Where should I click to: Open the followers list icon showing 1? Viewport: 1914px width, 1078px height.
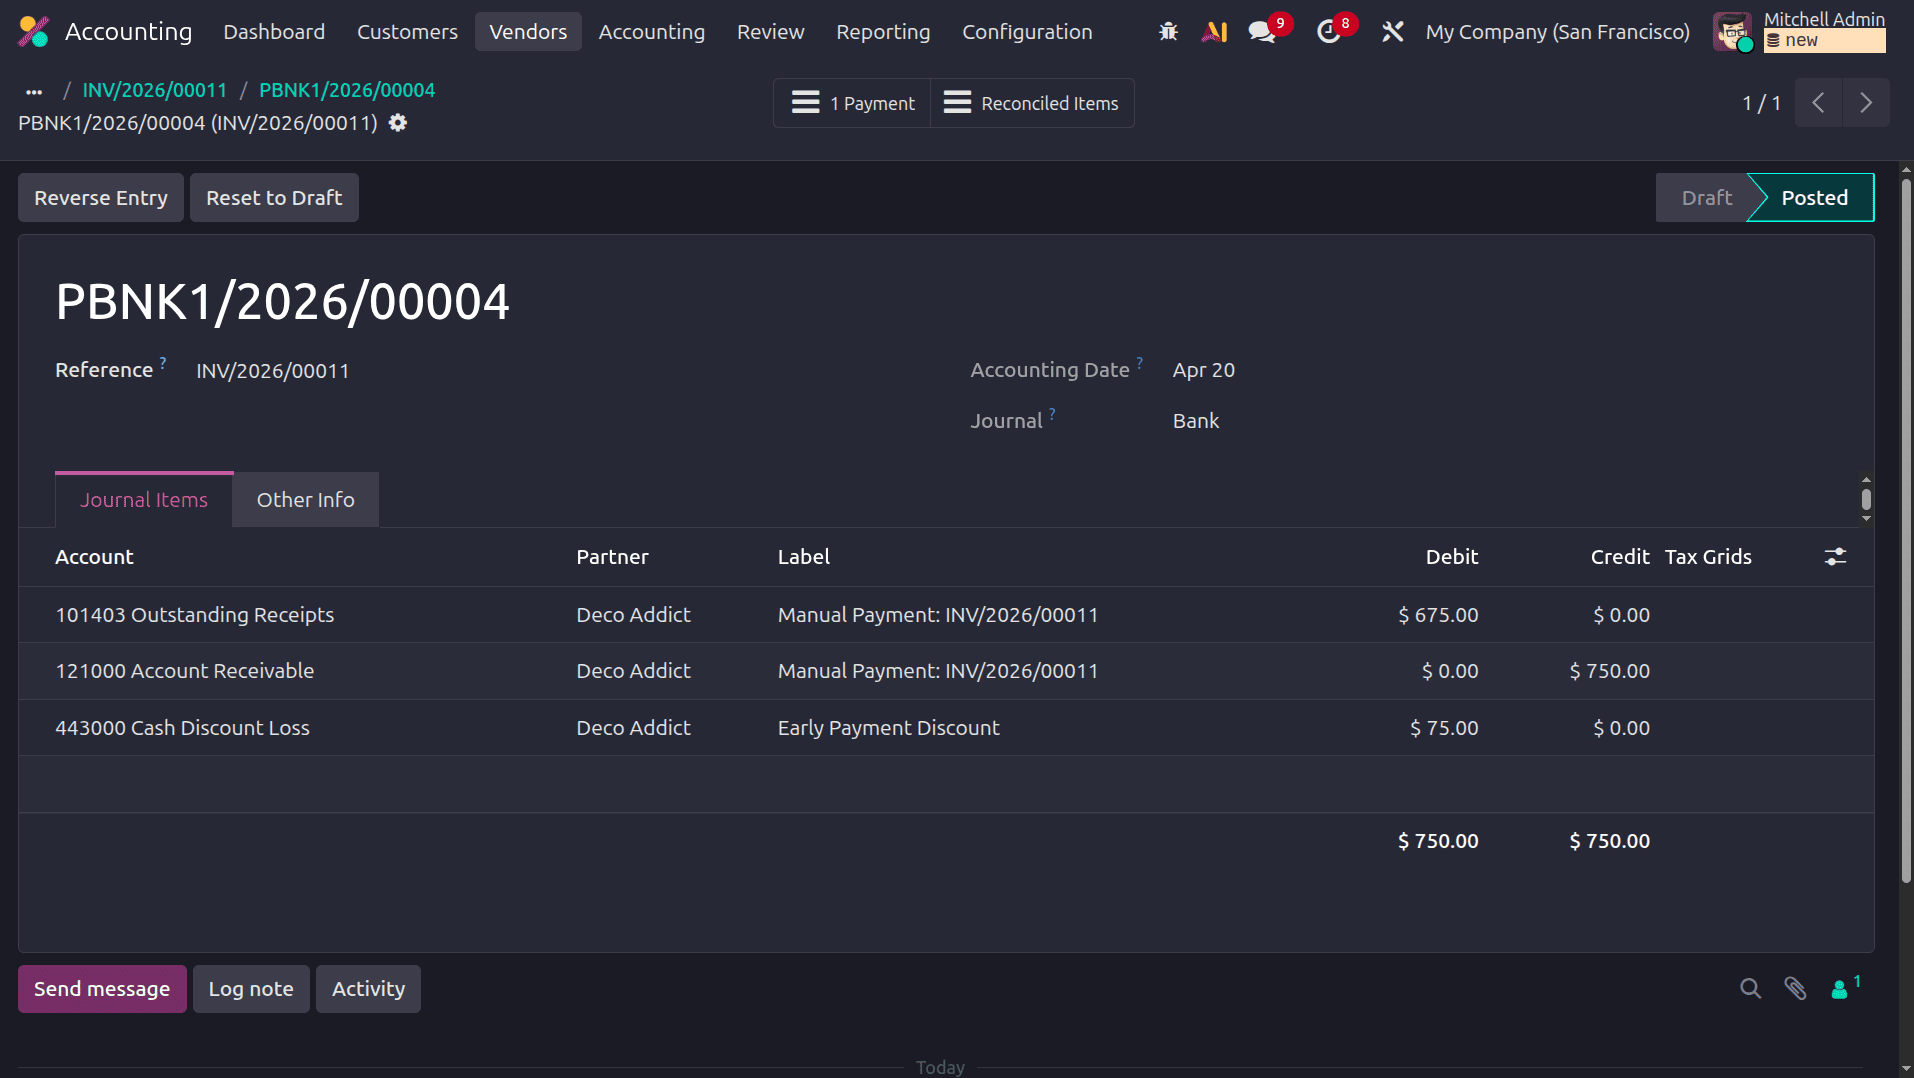click(1841, 989)
